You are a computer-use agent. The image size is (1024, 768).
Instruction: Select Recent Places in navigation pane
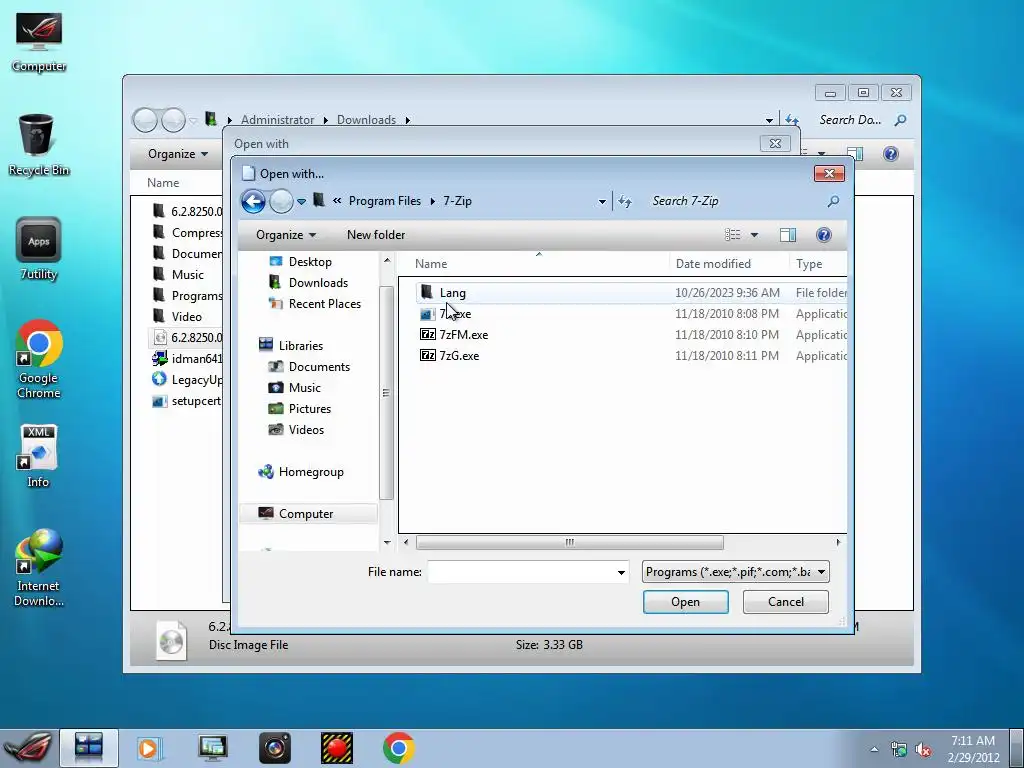[325, 304]
